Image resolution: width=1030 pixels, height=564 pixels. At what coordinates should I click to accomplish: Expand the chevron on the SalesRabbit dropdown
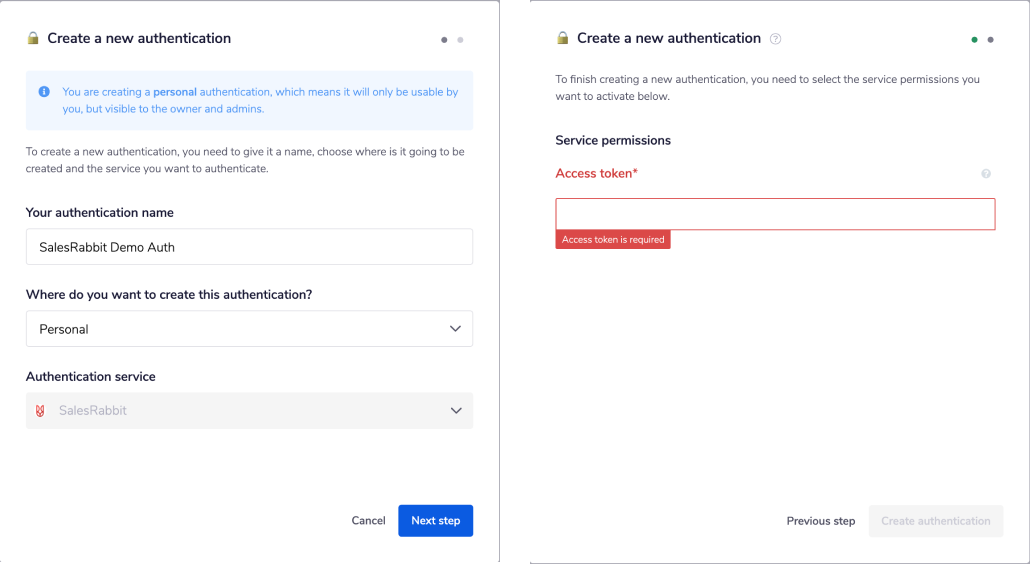pyautogui.click(x=456, y=411)
